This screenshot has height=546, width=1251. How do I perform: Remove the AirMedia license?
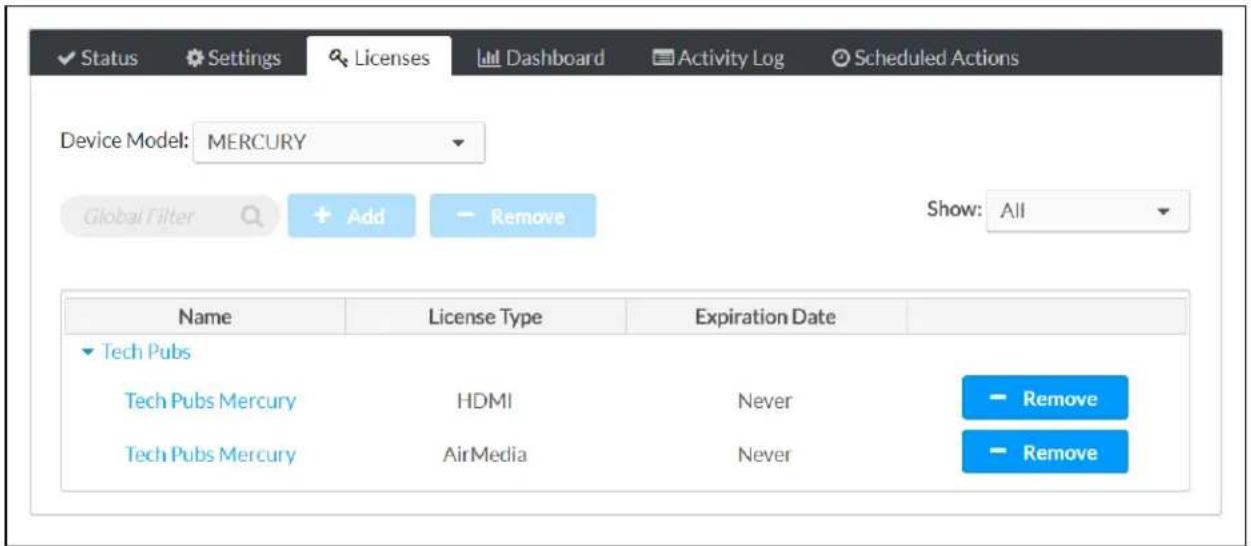click(1045, 452)
